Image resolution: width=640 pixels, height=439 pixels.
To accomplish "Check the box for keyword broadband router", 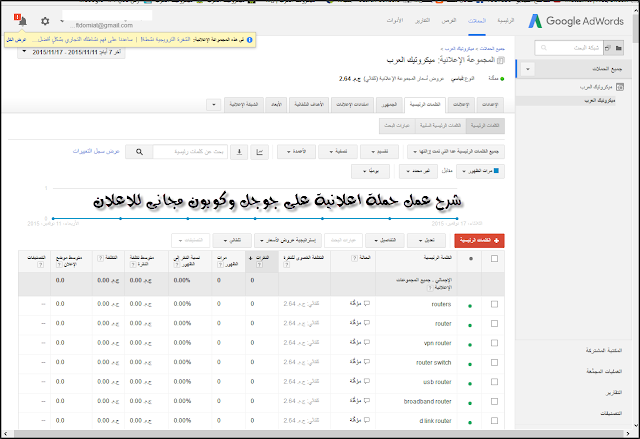I will pos(494,401).
